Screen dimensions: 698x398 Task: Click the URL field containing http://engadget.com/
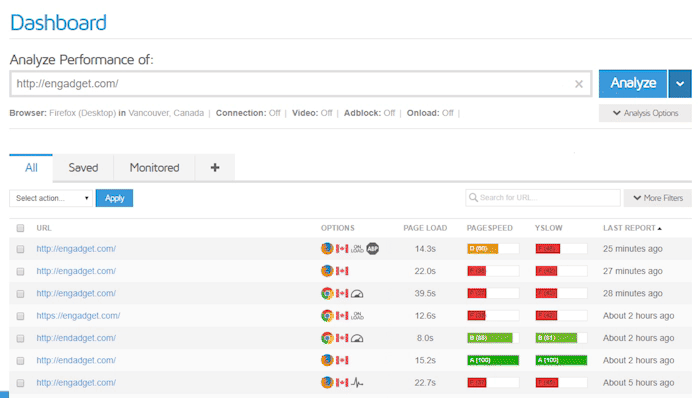click(300, 84)
